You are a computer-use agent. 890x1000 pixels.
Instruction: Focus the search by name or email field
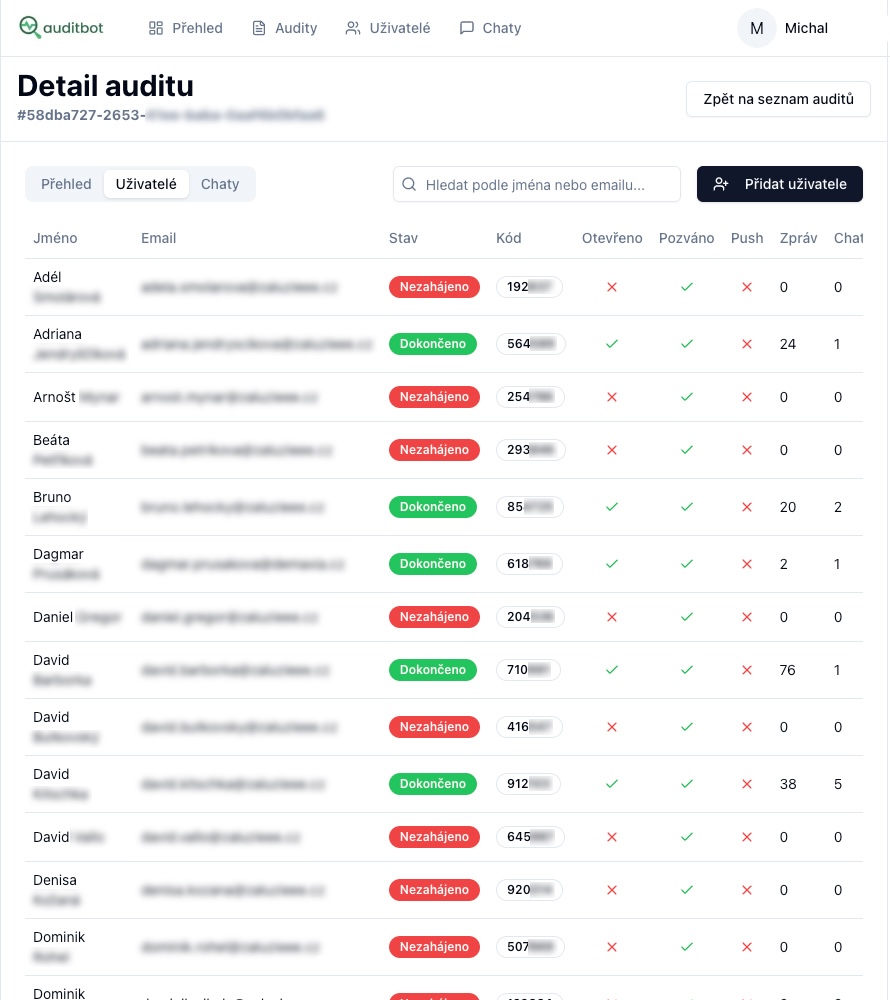tap(537, 184)
